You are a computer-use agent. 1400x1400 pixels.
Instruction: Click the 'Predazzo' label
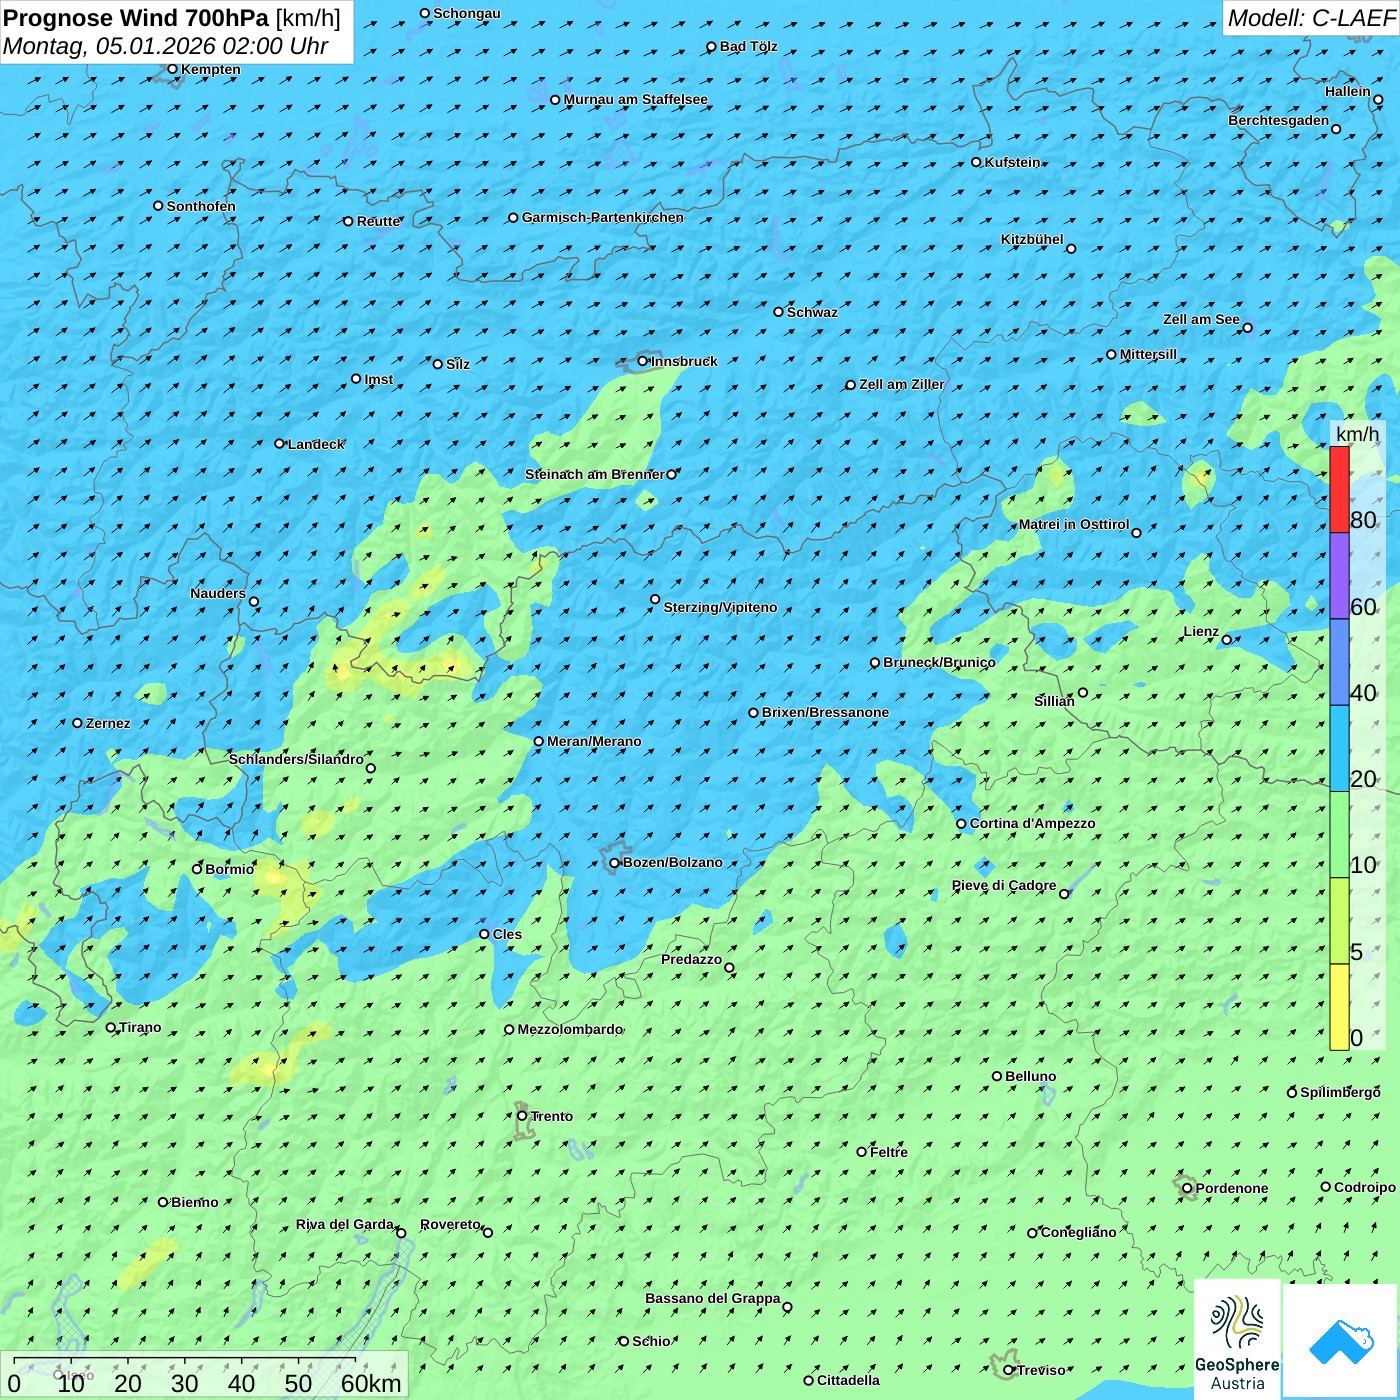[691, 959]
